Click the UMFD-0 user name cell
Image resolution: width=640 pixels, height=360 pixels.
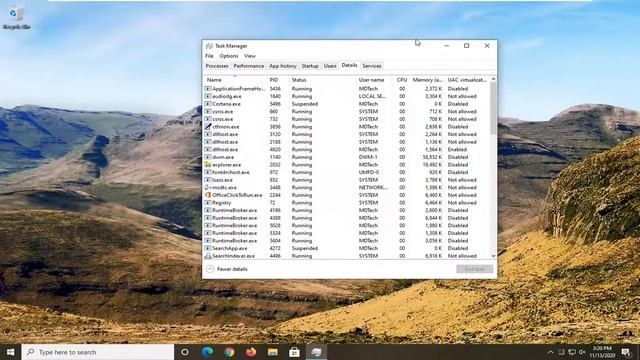click(369, 172)
